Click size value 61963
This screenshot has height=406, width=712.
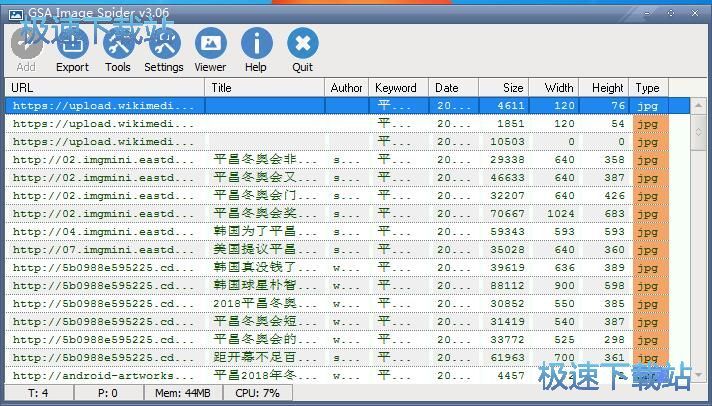pos(507,358)
